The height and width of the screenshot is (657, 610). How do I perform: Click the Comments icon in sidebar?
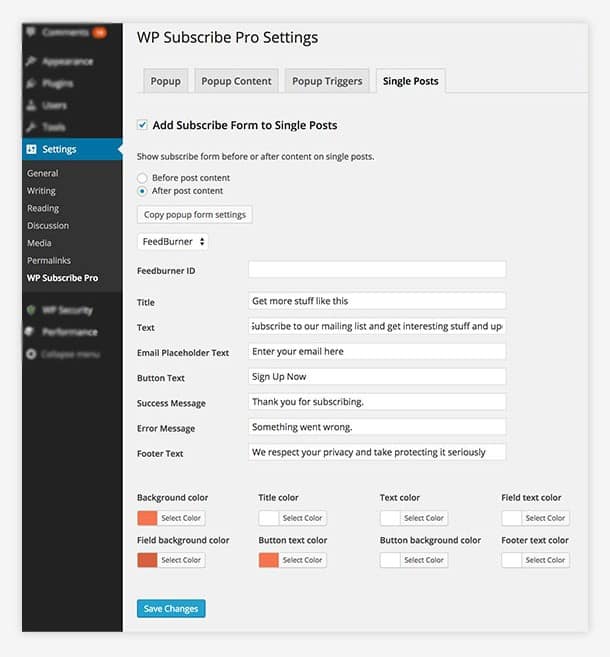pyautogui.click(x=32, y=32)
